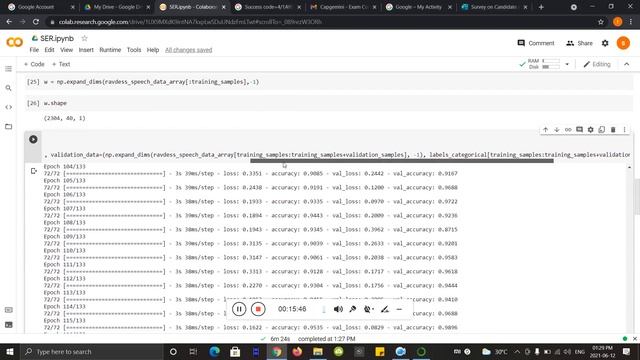This screenshot has width=640, height=360.
Task: Open Google account avatar in Colab
Action: coord(623,43)
